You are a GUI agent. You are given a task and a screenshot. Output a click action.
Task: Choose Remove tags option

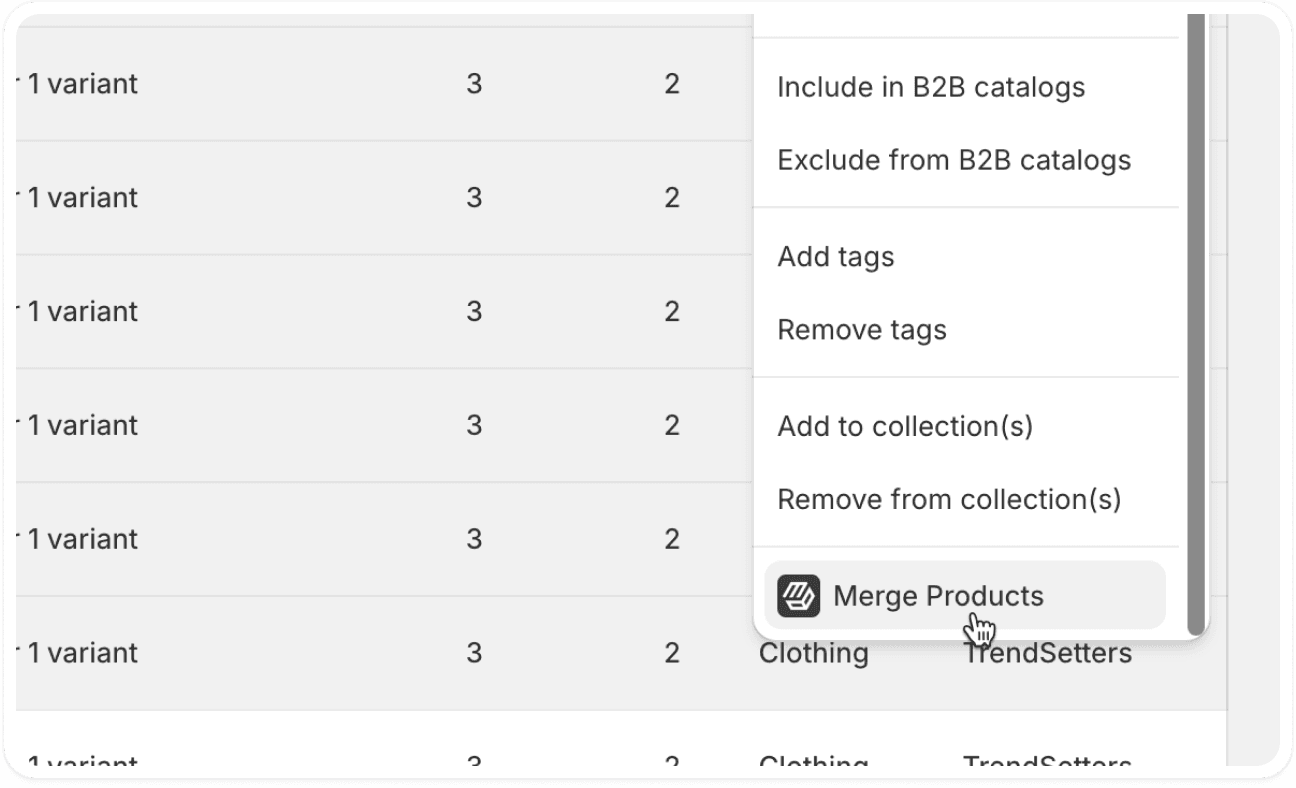click(862, 329)
